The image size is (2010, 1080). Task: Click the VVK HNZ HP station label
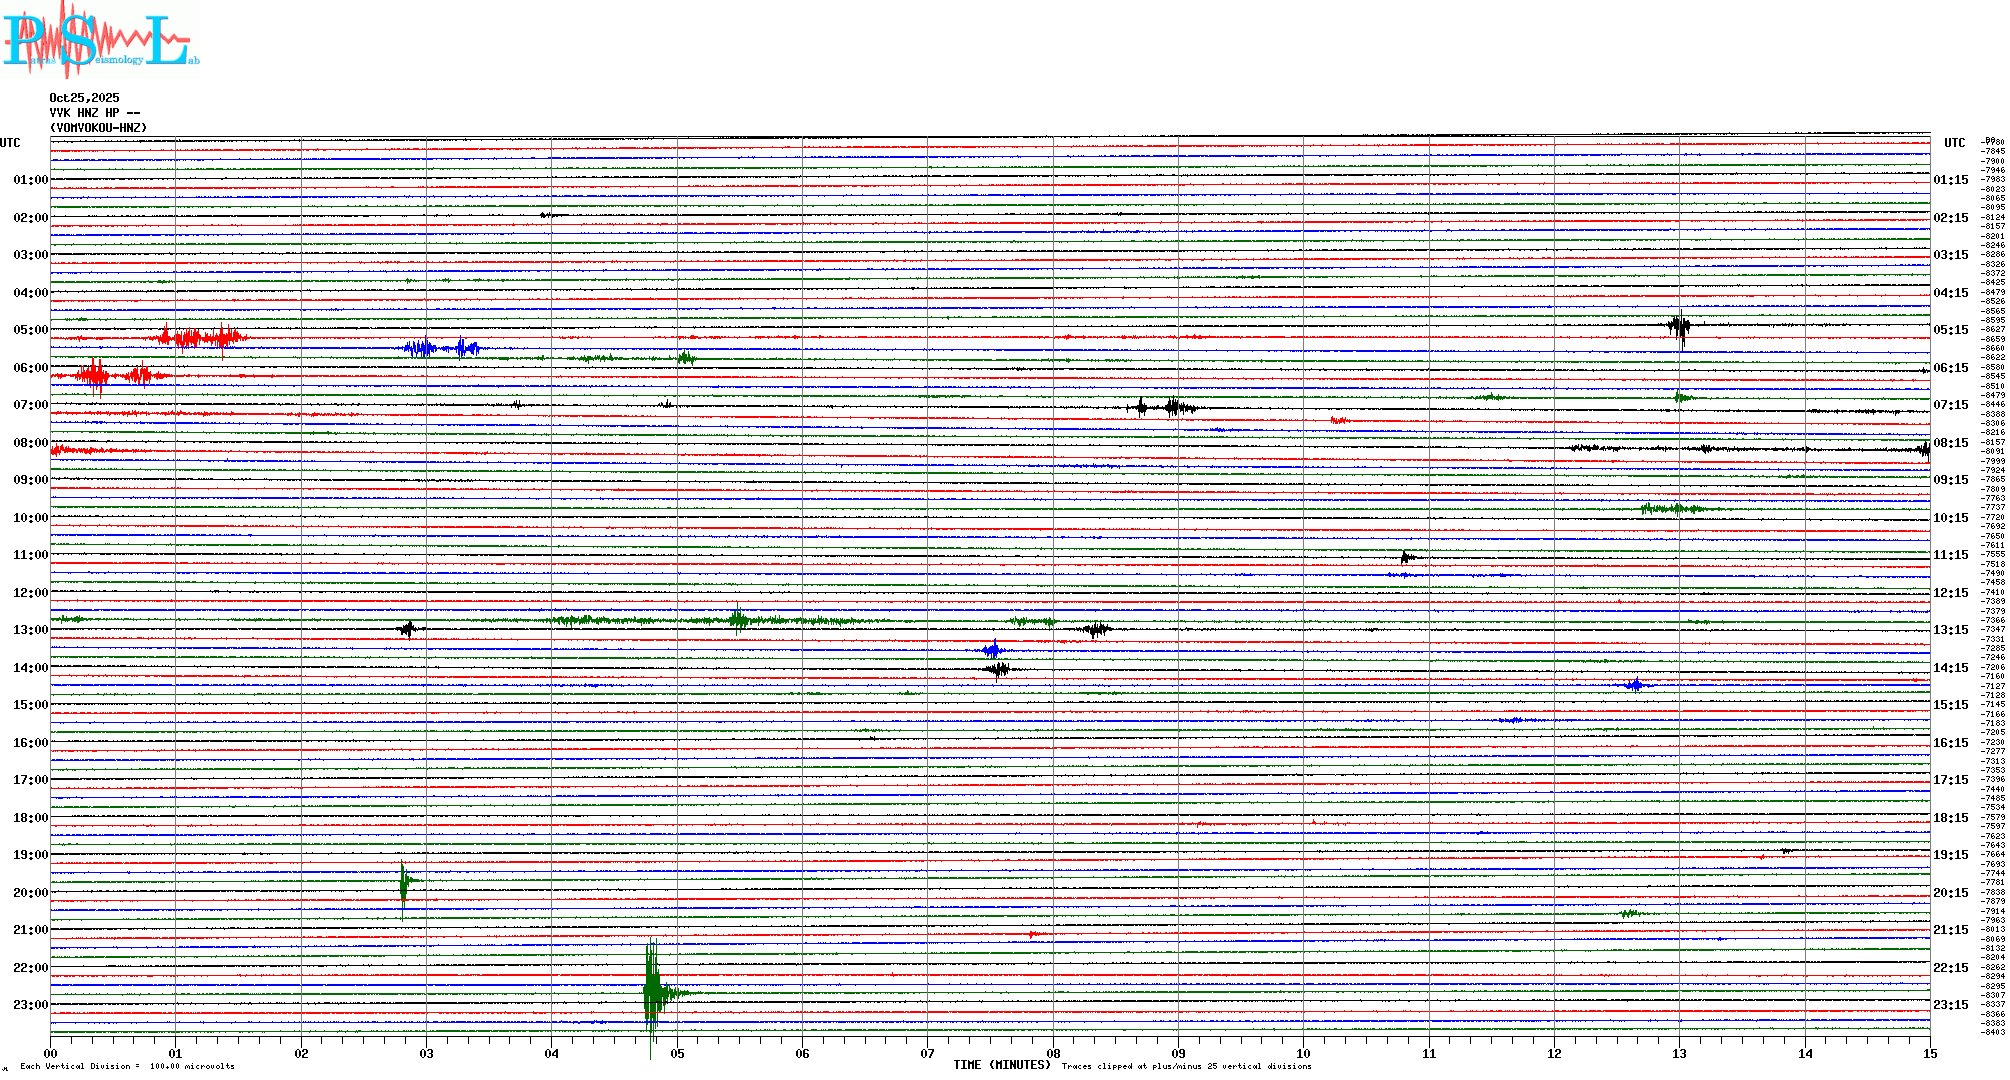pyautogui.click(x=94, y=113)
